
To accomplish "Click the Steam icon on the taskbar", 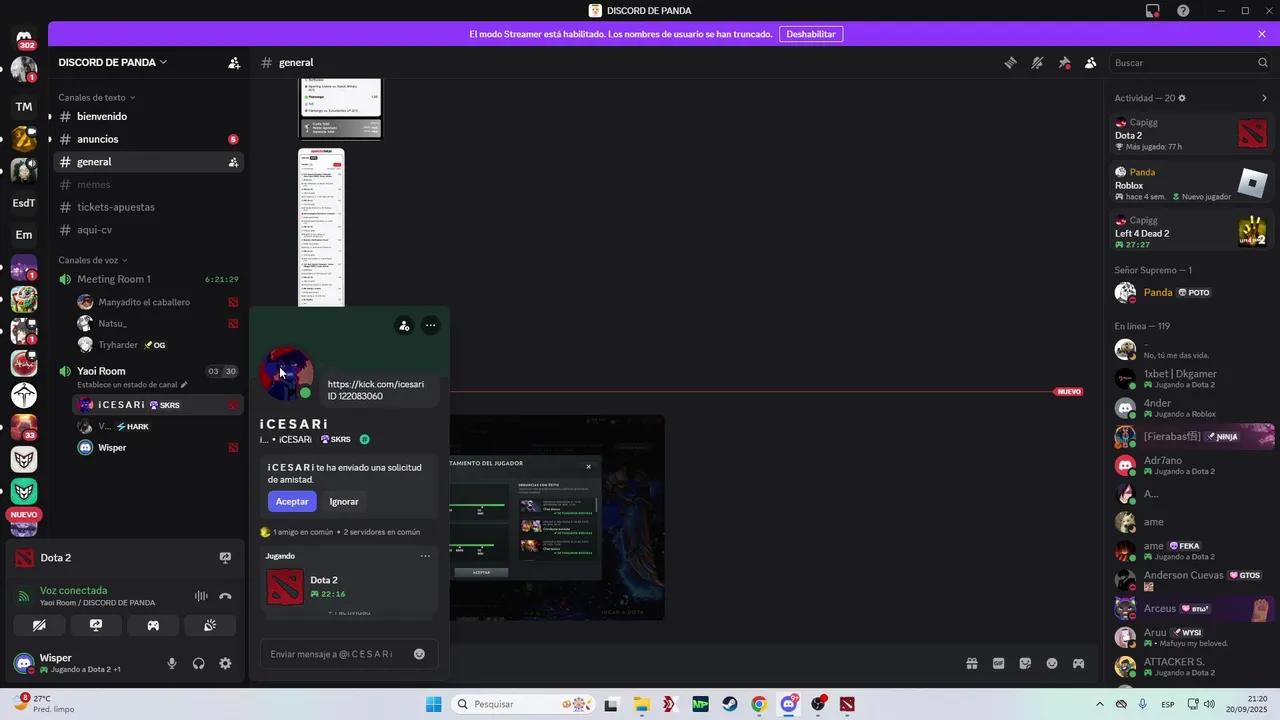I will pos(730,704).
